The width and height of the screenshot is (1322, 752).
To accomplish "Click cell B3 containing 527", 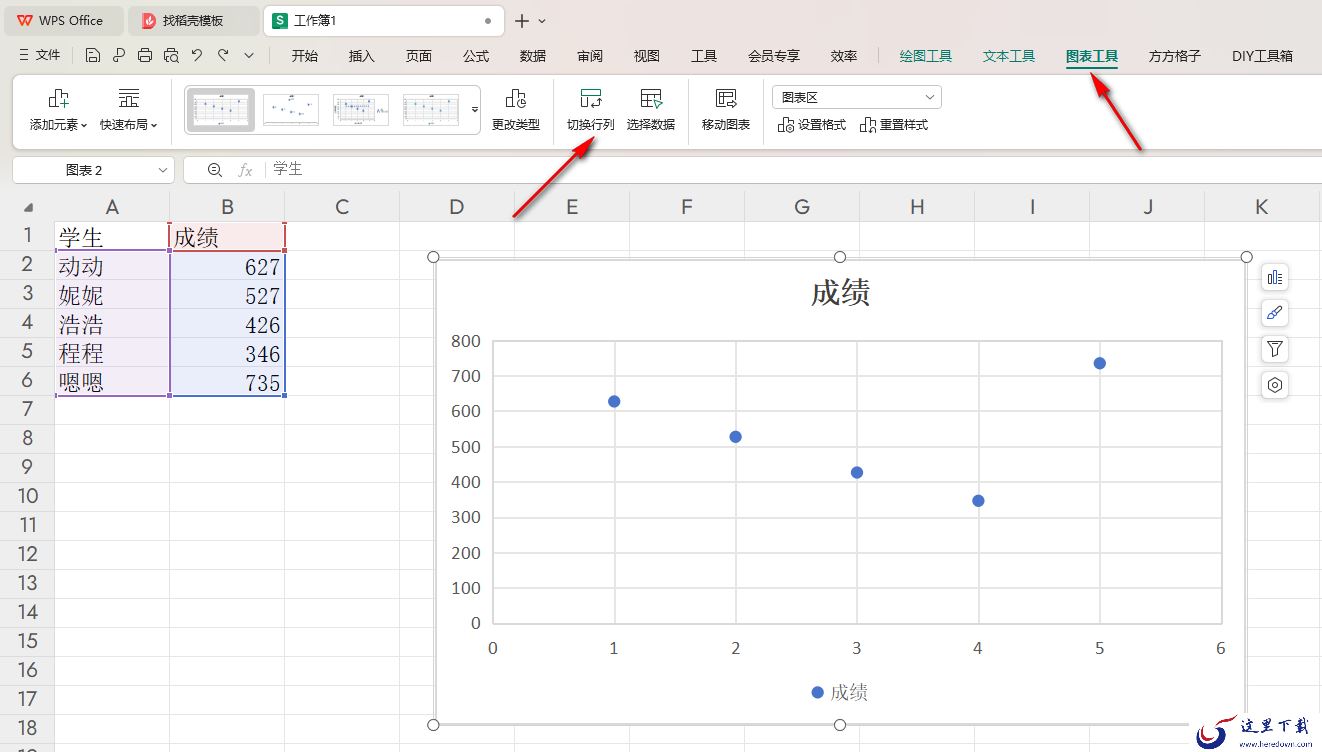I will point(228,295).
